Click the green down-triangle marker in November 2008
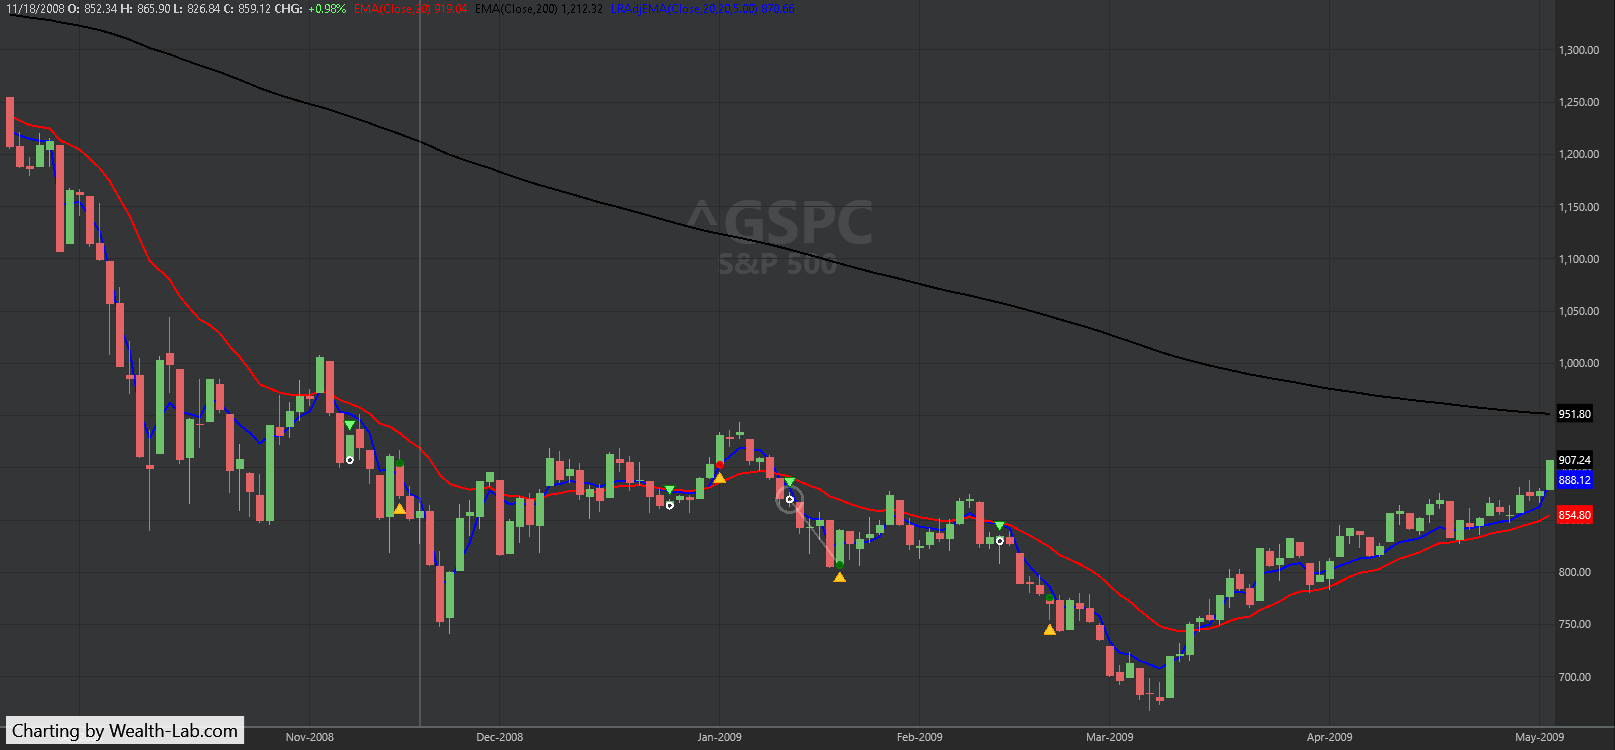Screen dimensions: 1615x750 tap(349, 426)
